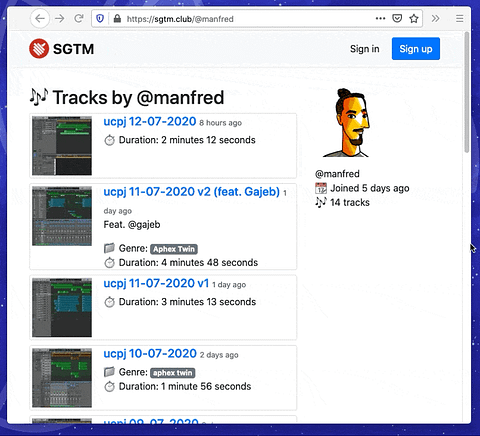Open track ucpj 12-07-2020
The height and width of the screenshot is (436, 480).
[x=150, y=121]
